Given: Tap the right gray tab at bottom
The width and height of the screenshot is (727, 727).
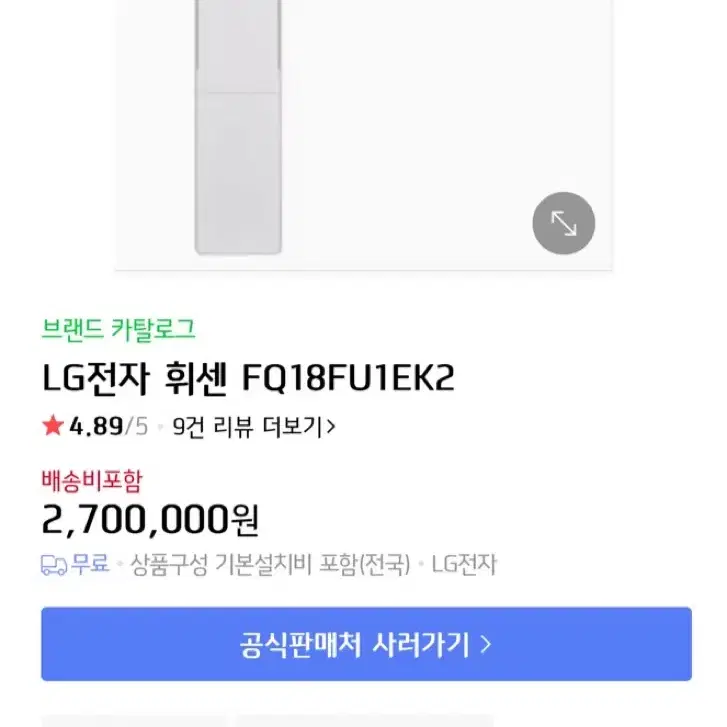Looking at the screenshot, I should tap(365, 720).
